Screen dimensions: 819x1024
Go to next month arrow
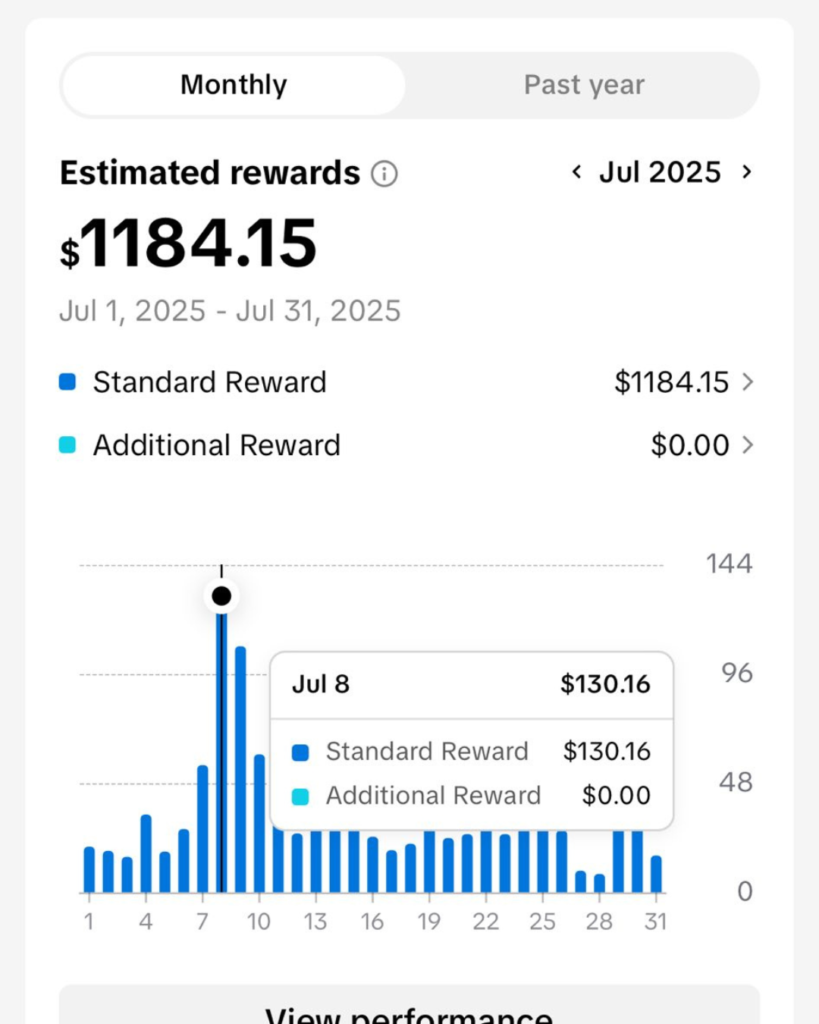point(746,172)
